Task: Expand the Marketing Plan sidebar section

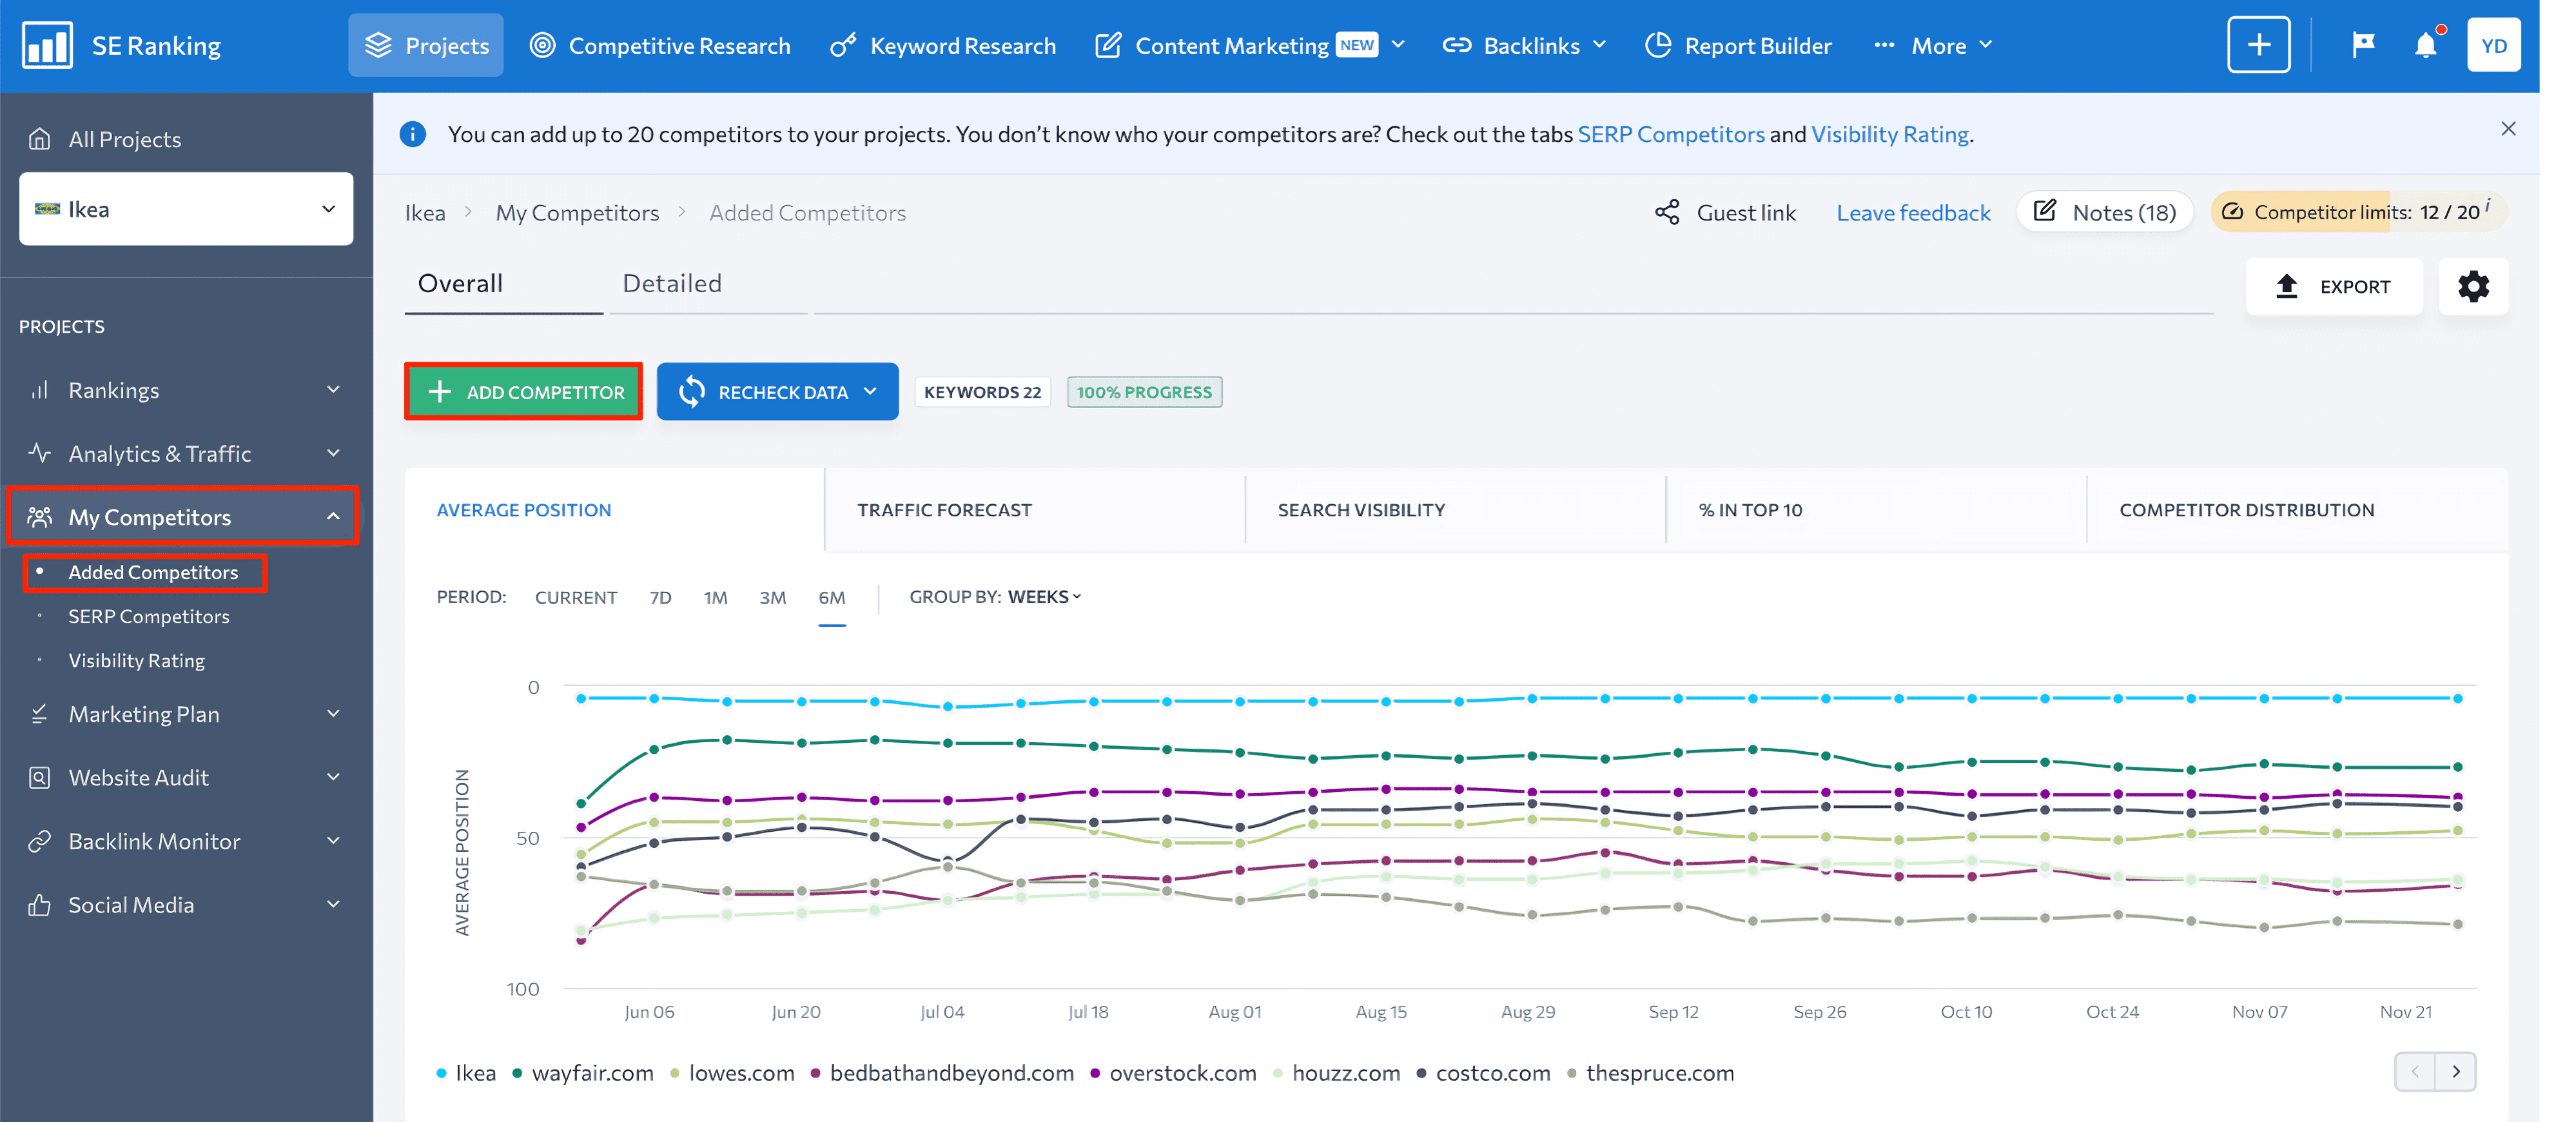Action: coord(186,714)
